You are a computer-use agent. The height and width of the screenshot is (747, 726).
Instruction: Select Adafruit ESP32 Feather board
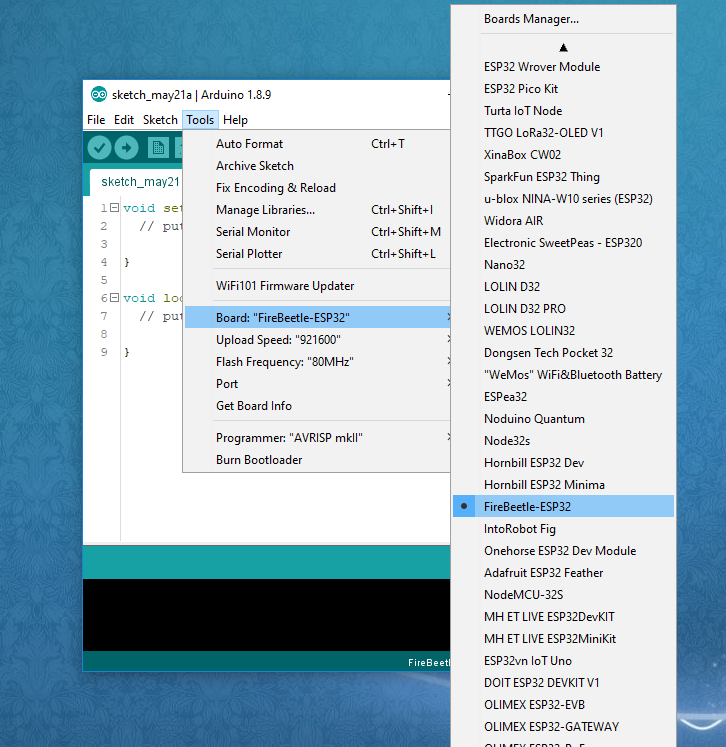pyautogui.click(x=564, y=573)
